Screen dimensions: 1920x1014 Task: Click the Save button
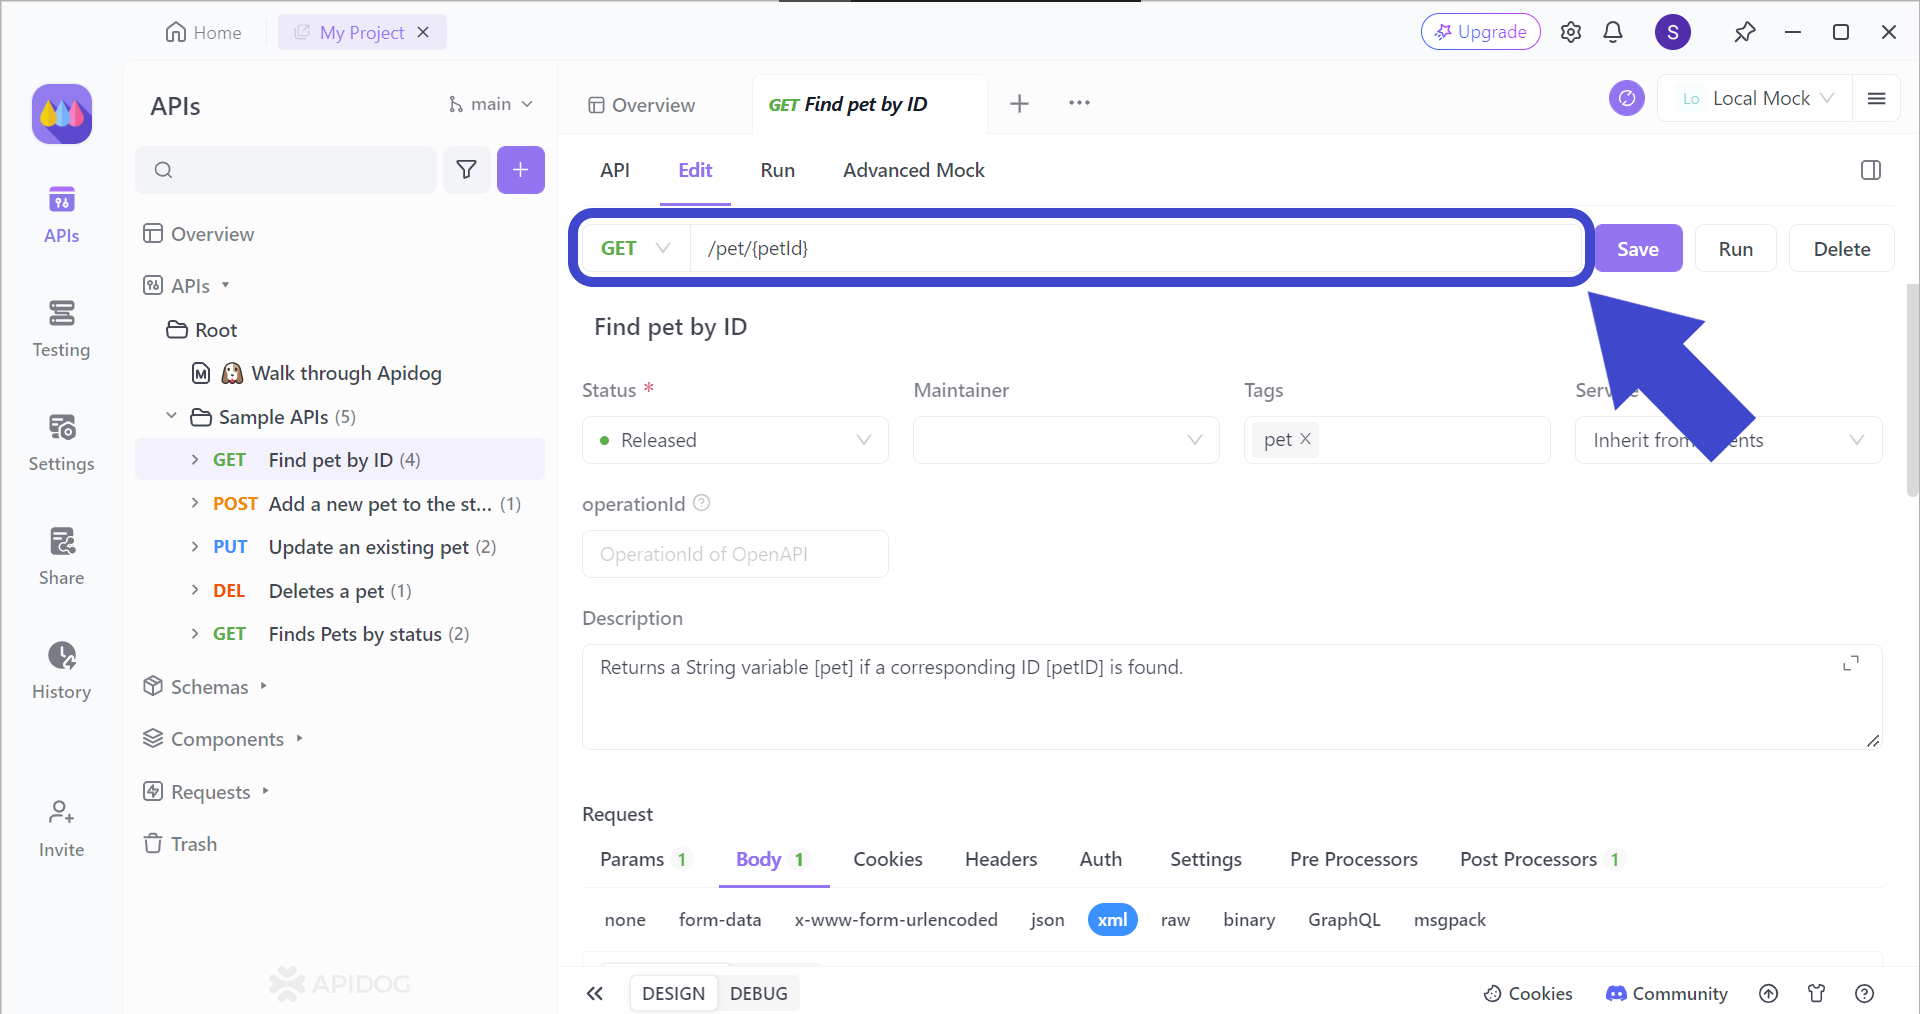coord(1637,249)
